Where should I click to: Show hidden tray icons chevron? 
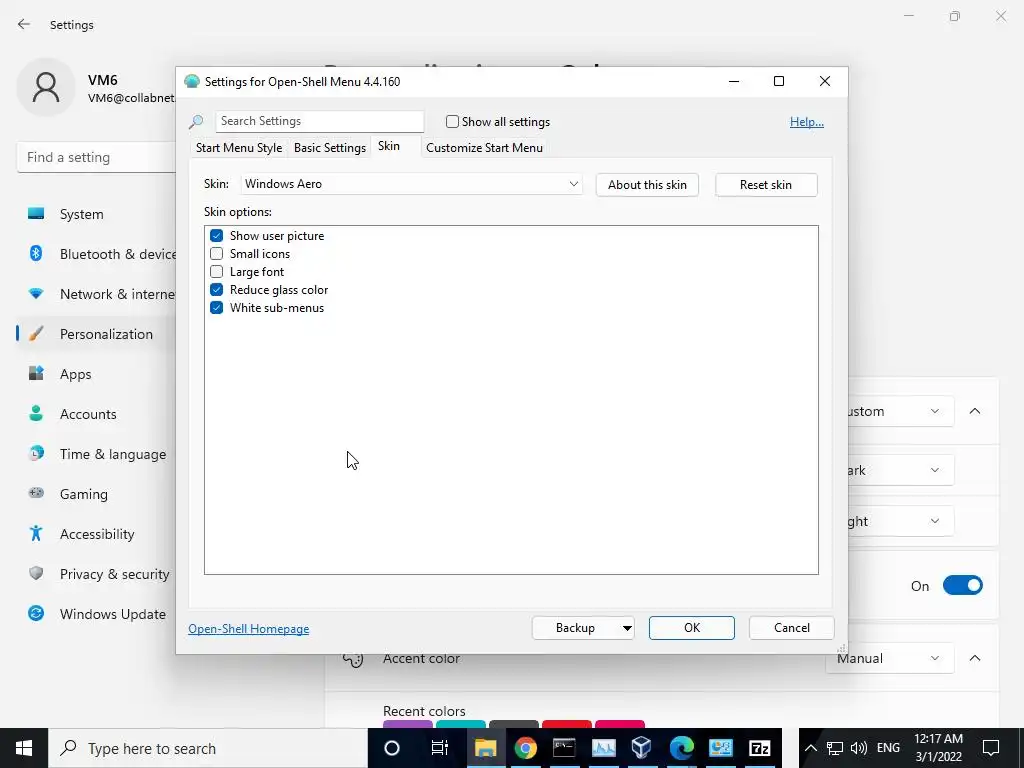coord(810,748)
